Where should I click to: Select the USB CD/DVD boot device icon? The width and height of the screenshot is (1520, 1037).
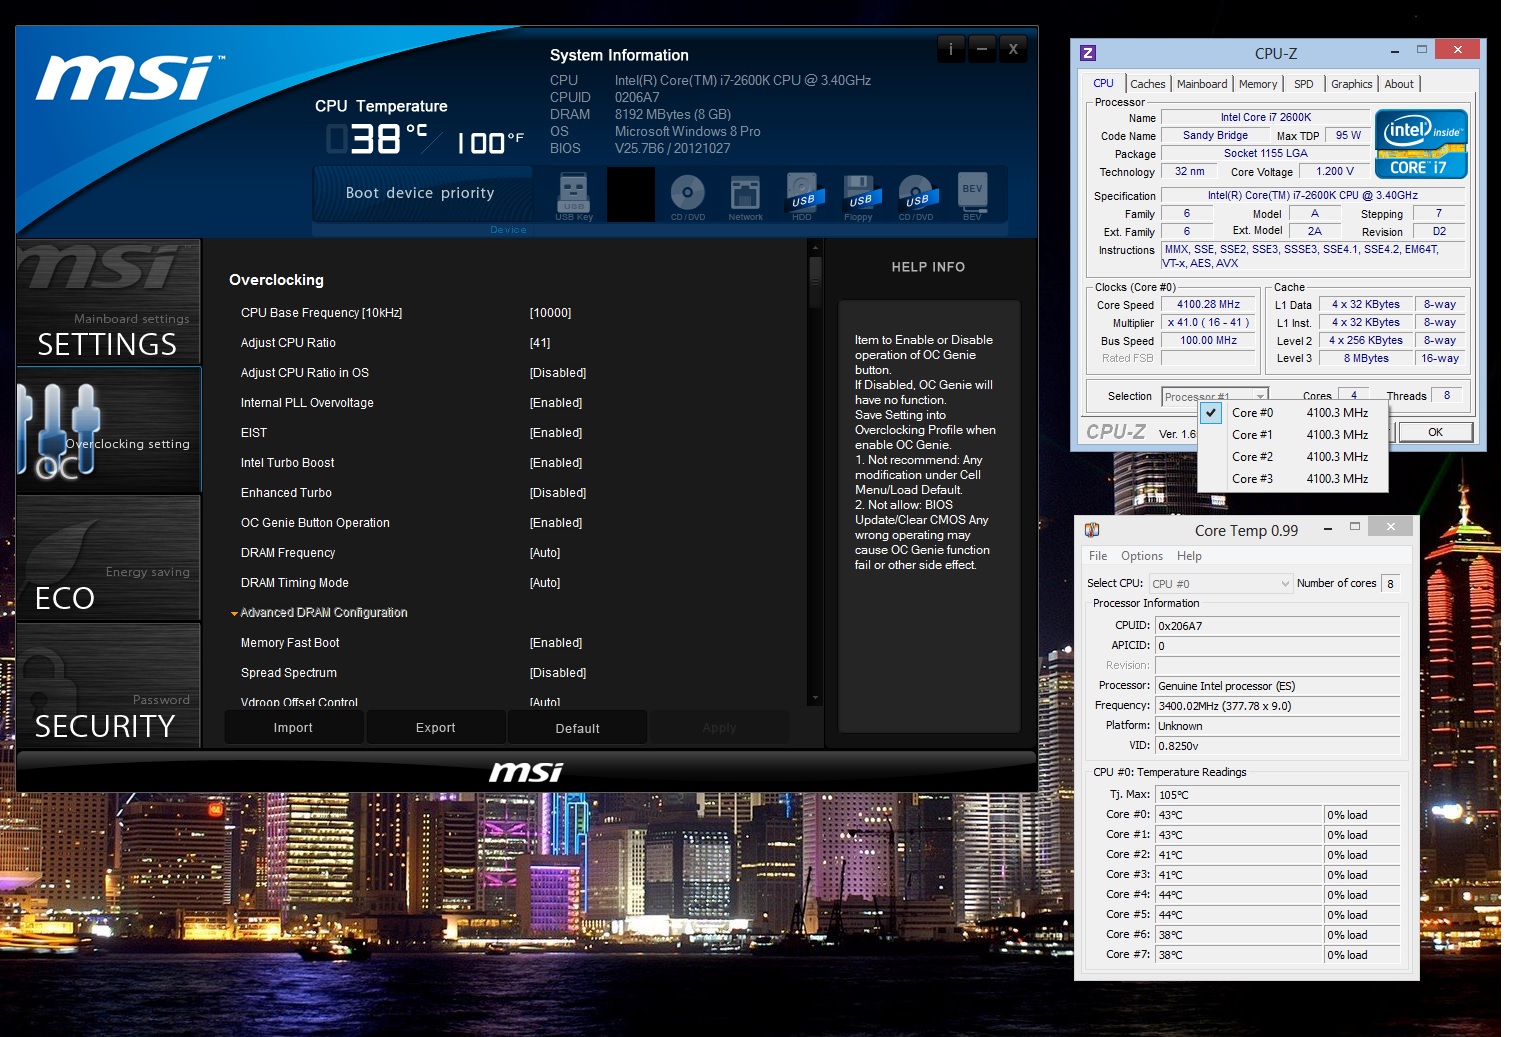916,196
